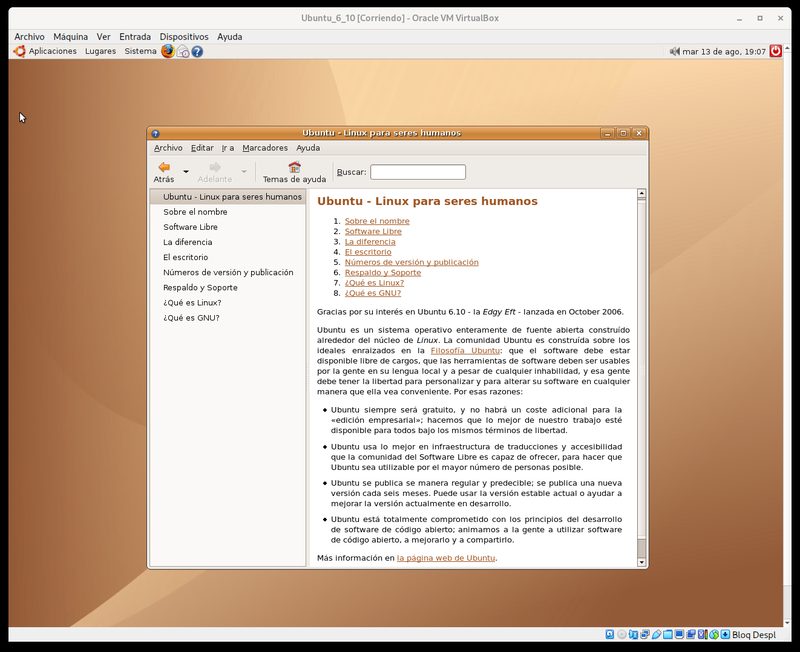Click the content scrollbar down arrow
800x652 pixels.
click(641, 562)
